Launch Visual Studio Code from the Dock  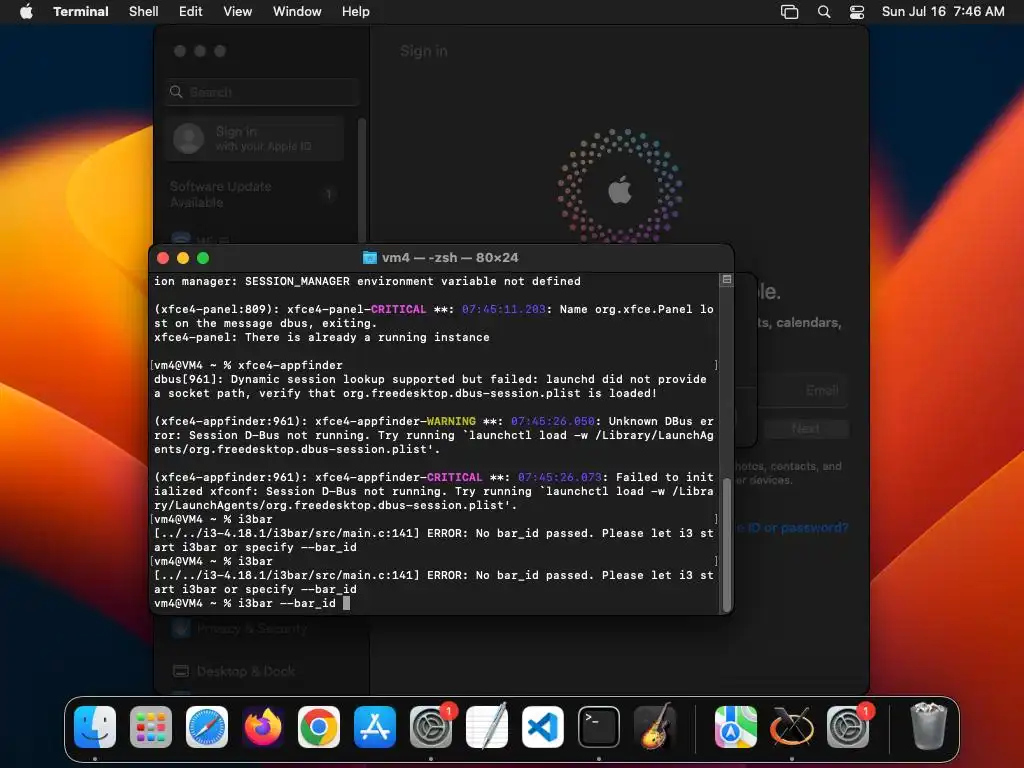[x=543, y=727]
